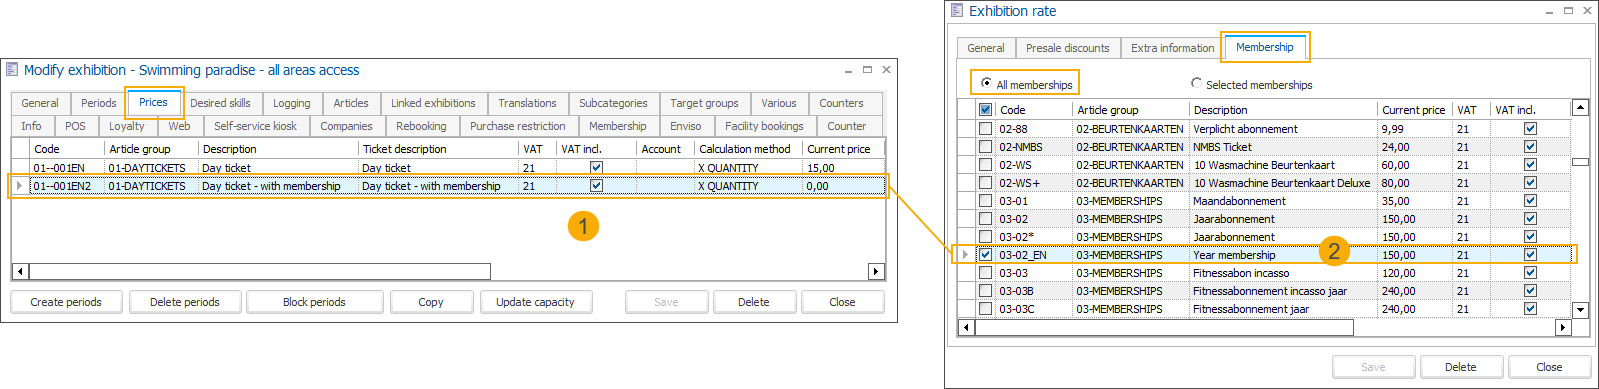Click row indicator arrow for 03-02_EN row

(x=965, y=255)
